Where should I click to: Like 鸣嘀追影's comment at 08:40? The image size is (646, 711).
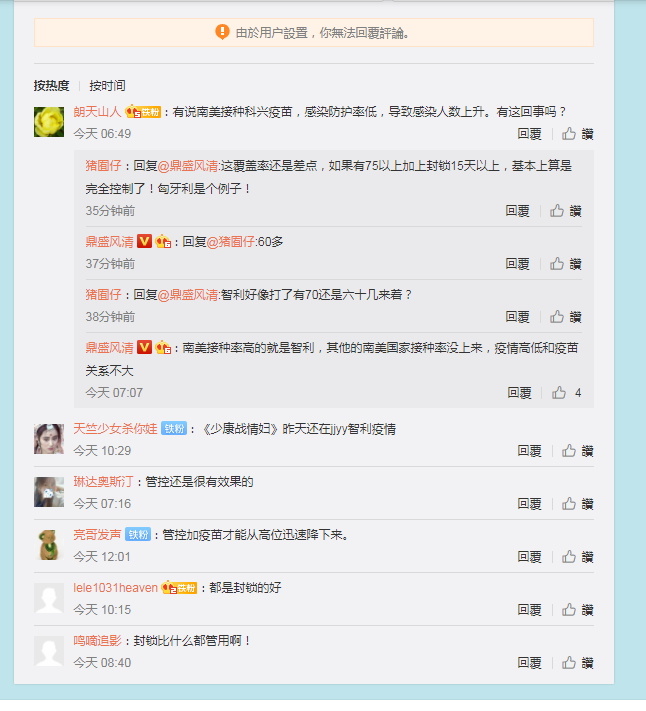pos(578,663)
